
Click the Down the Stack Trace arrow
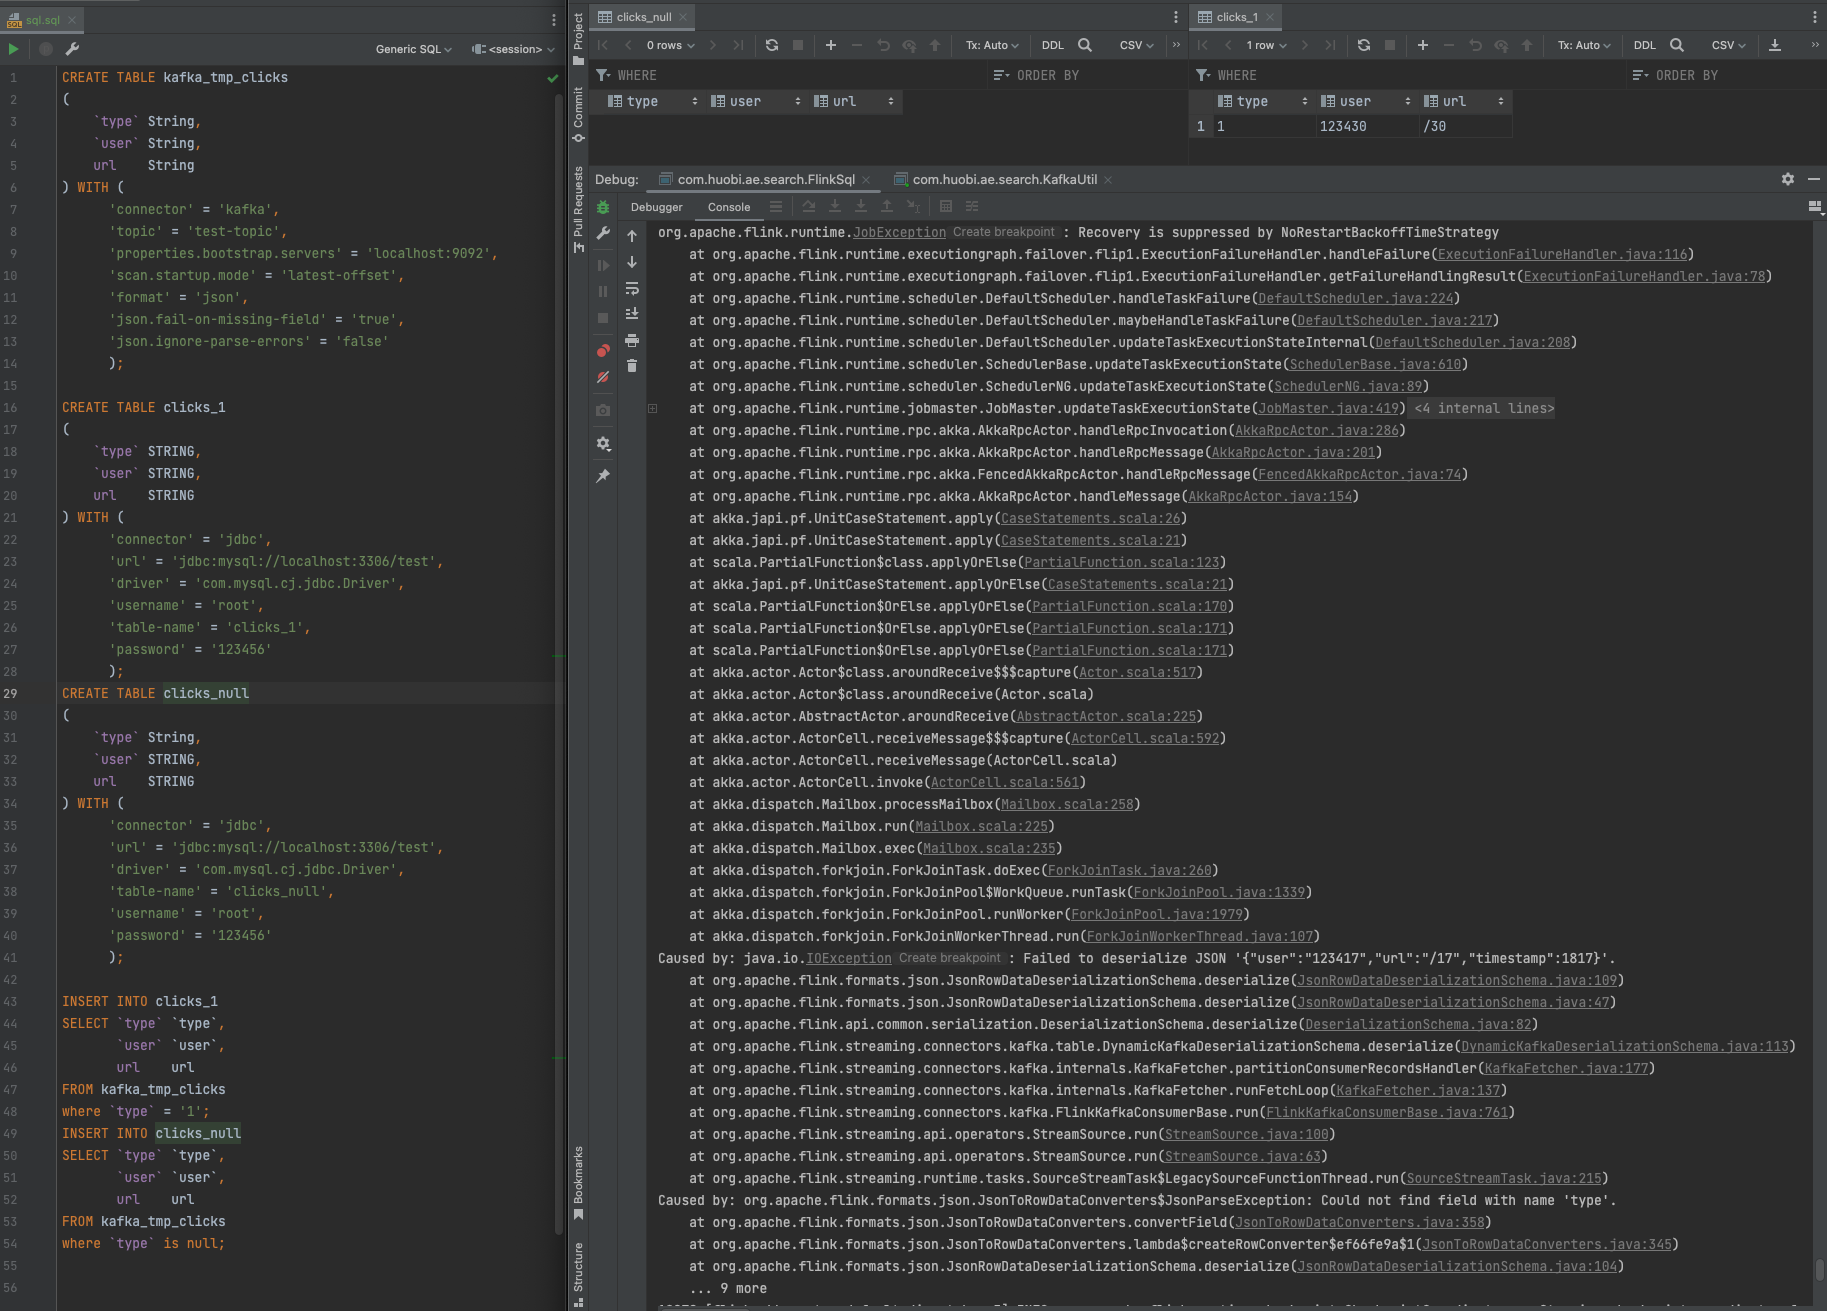[632, 262]
